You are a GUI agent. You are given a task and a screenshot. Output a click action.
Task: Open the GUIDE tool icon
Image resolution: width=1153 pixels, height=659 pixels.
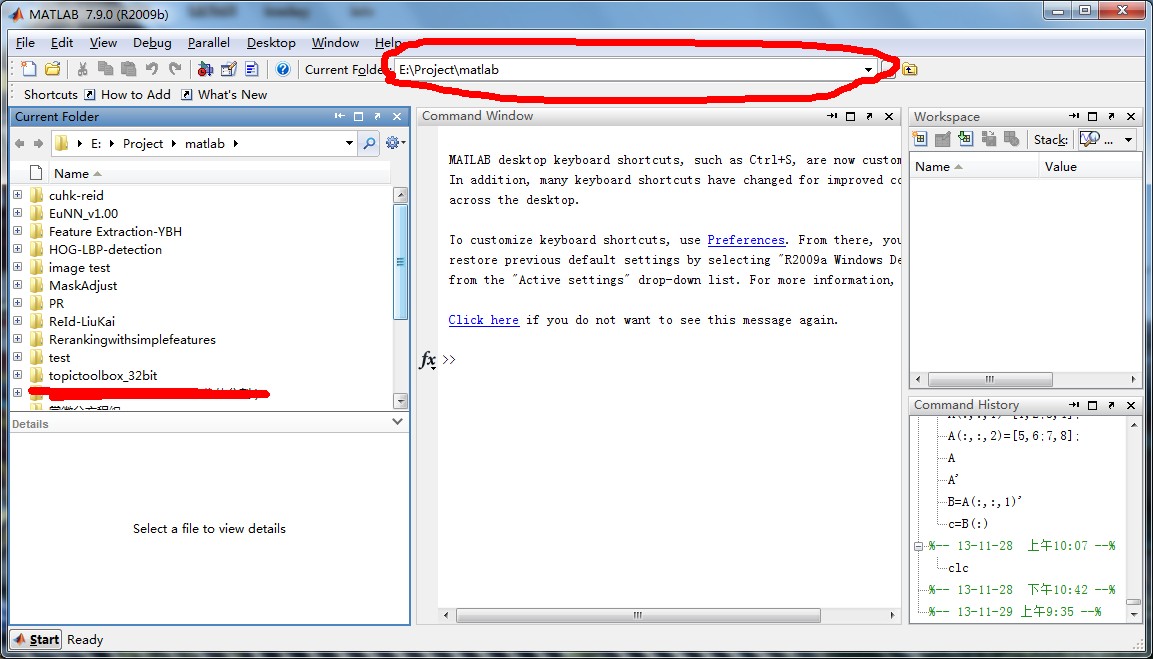click(x=229, y=69)
